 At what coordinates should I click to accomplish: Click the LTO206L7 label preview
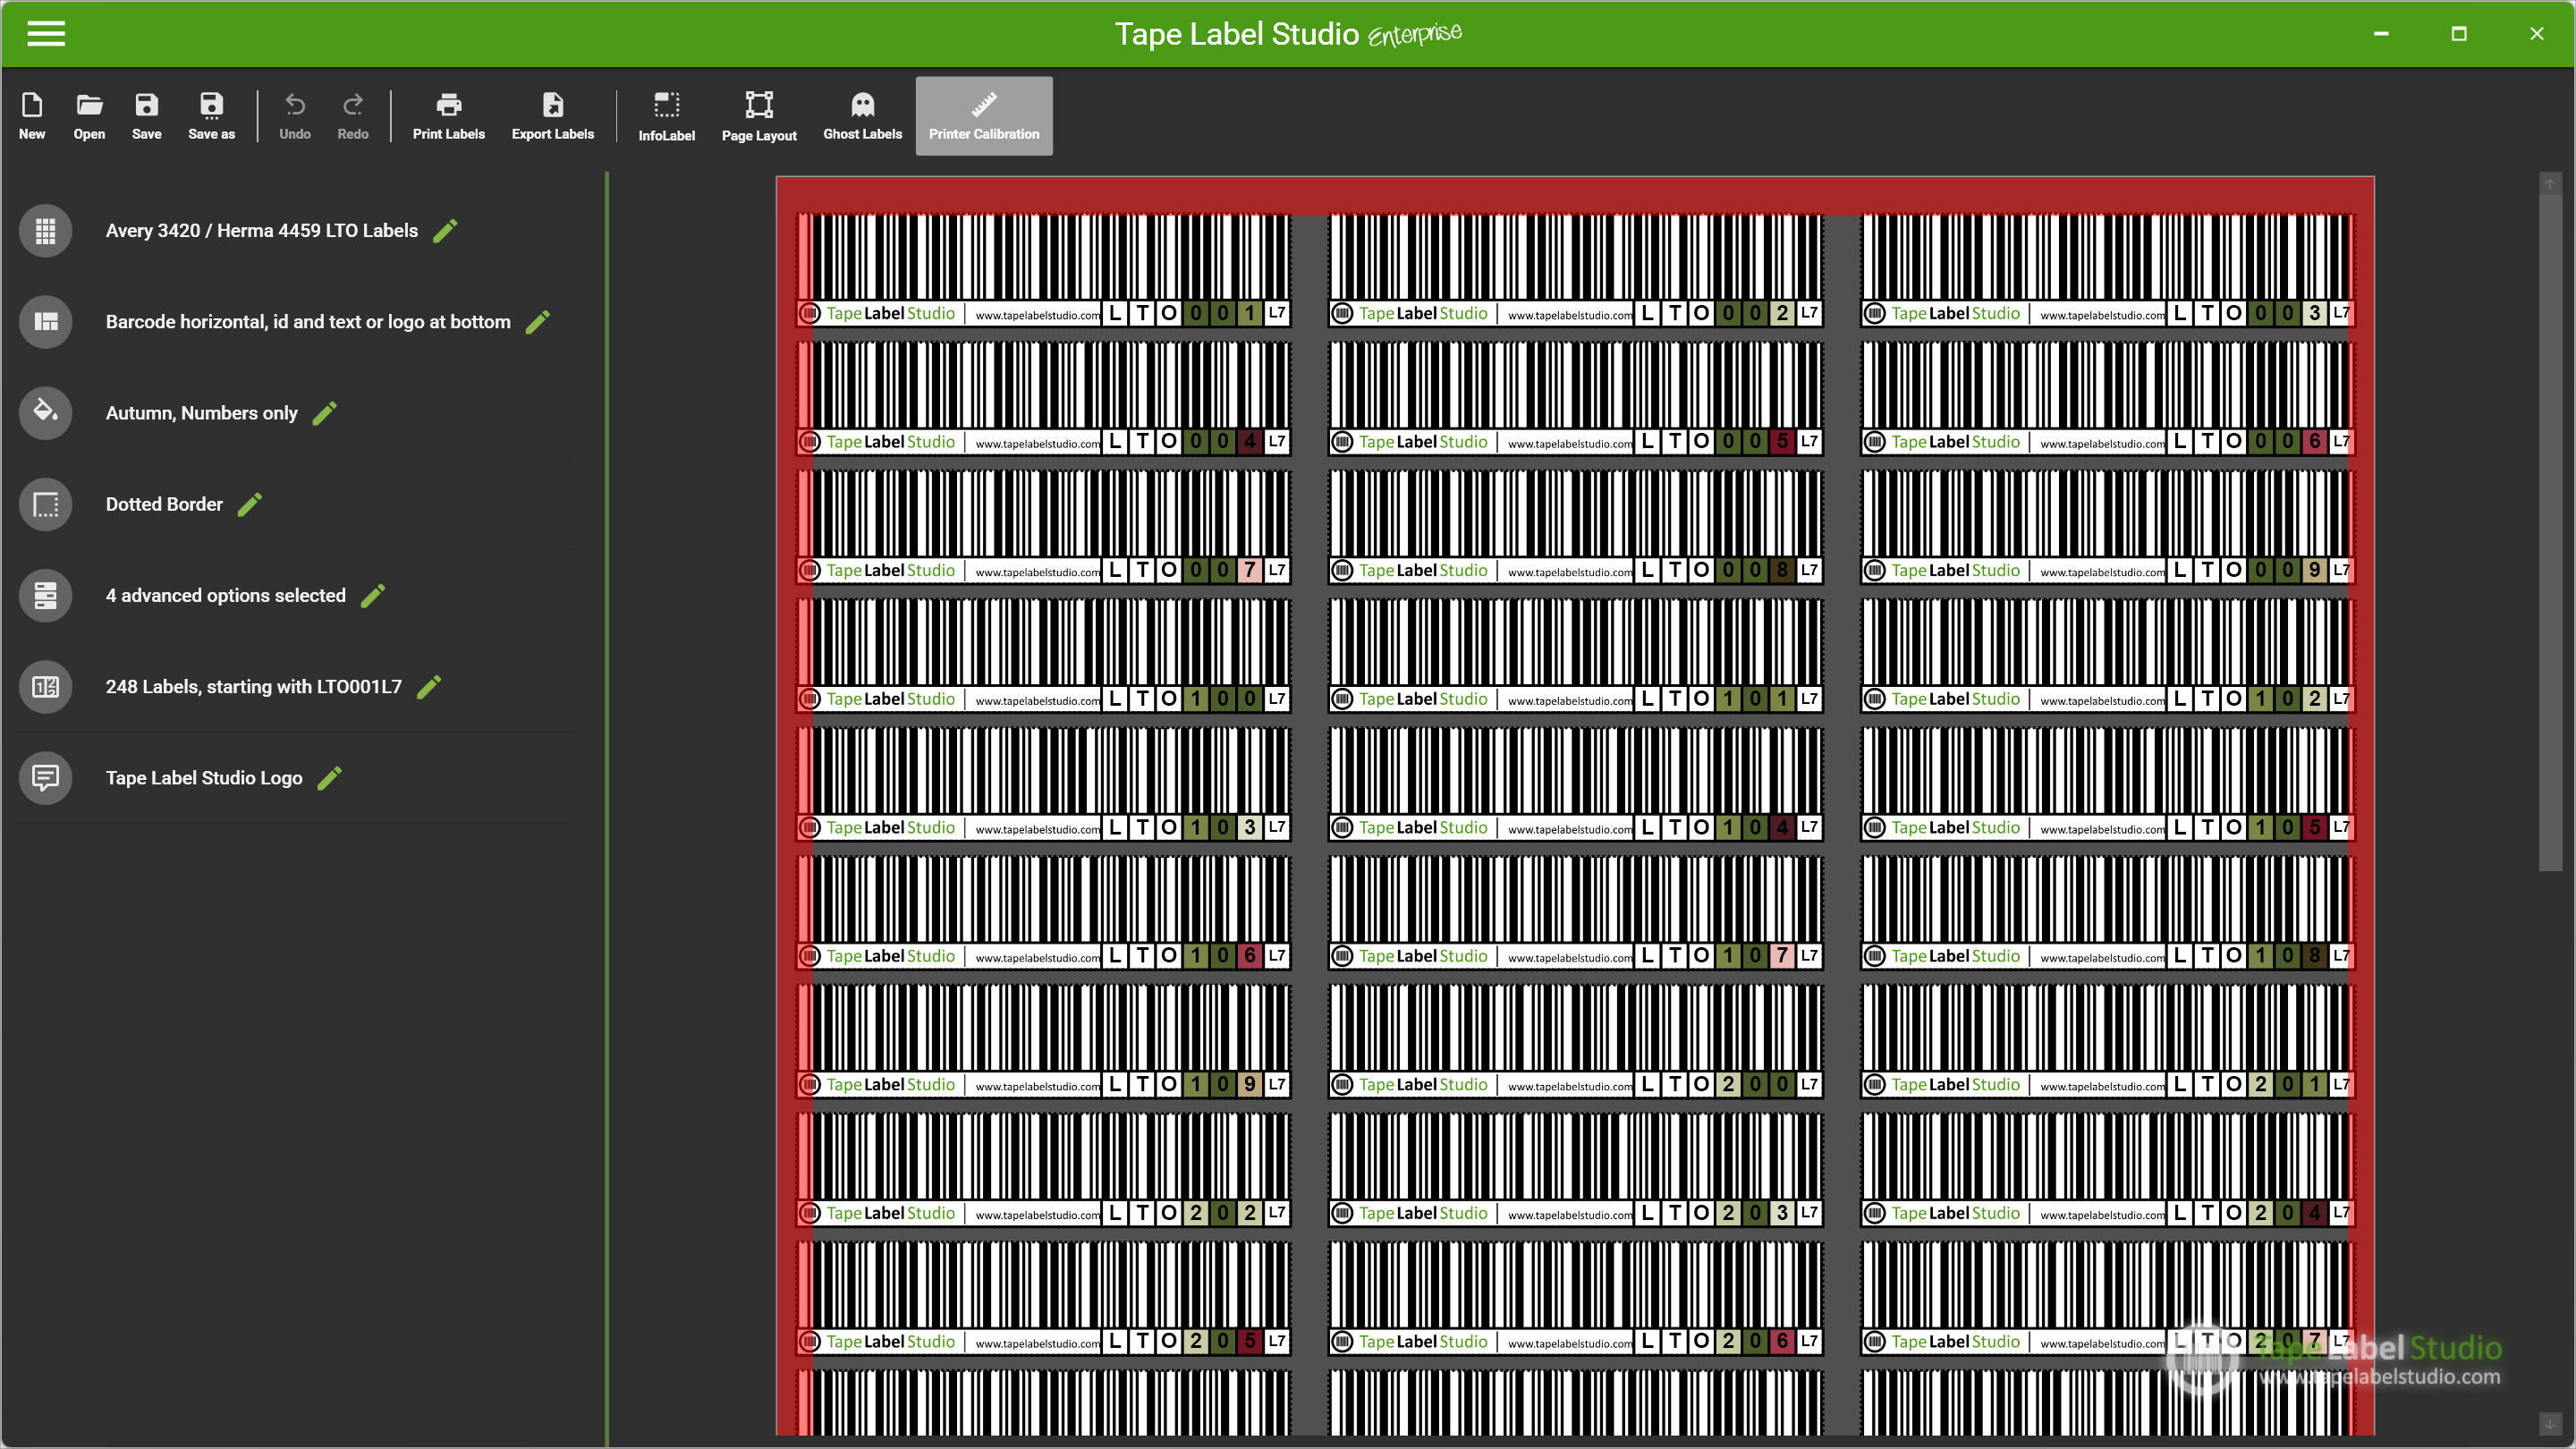tap(1576, 1299)
